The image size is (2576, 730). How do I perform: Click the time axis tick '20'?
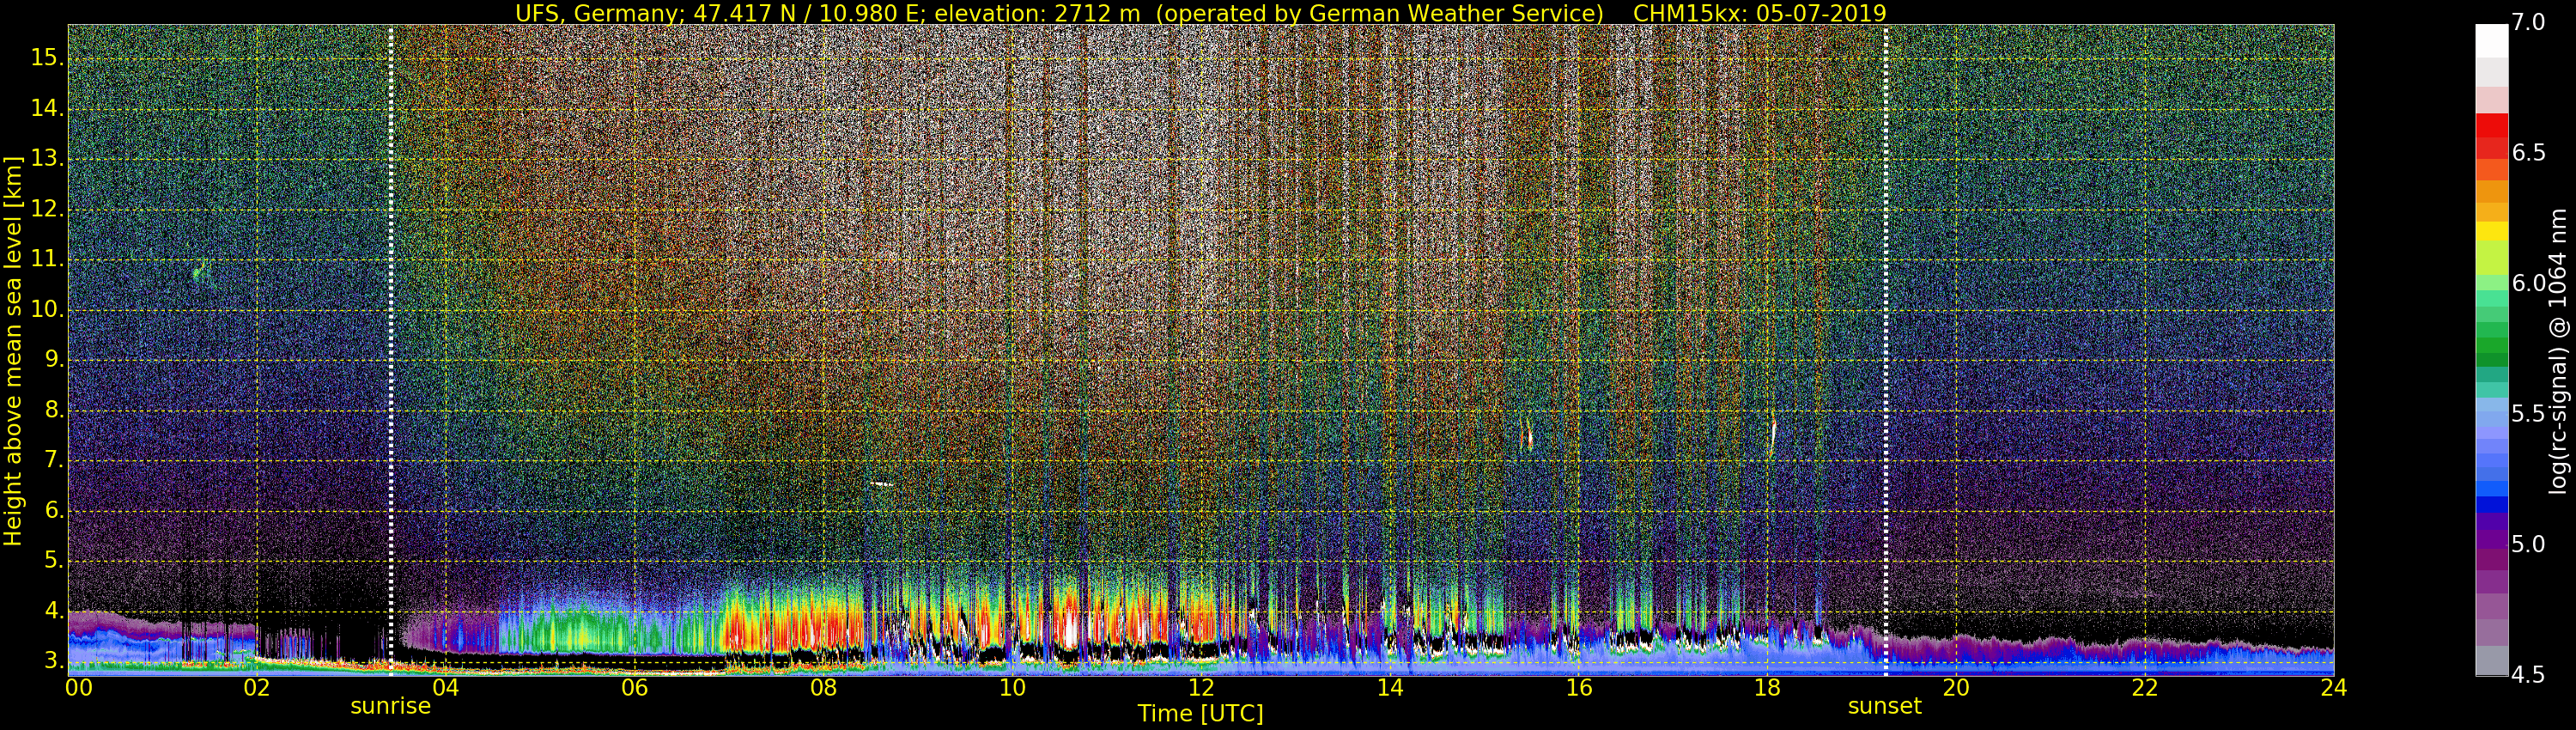(1956, 688)
